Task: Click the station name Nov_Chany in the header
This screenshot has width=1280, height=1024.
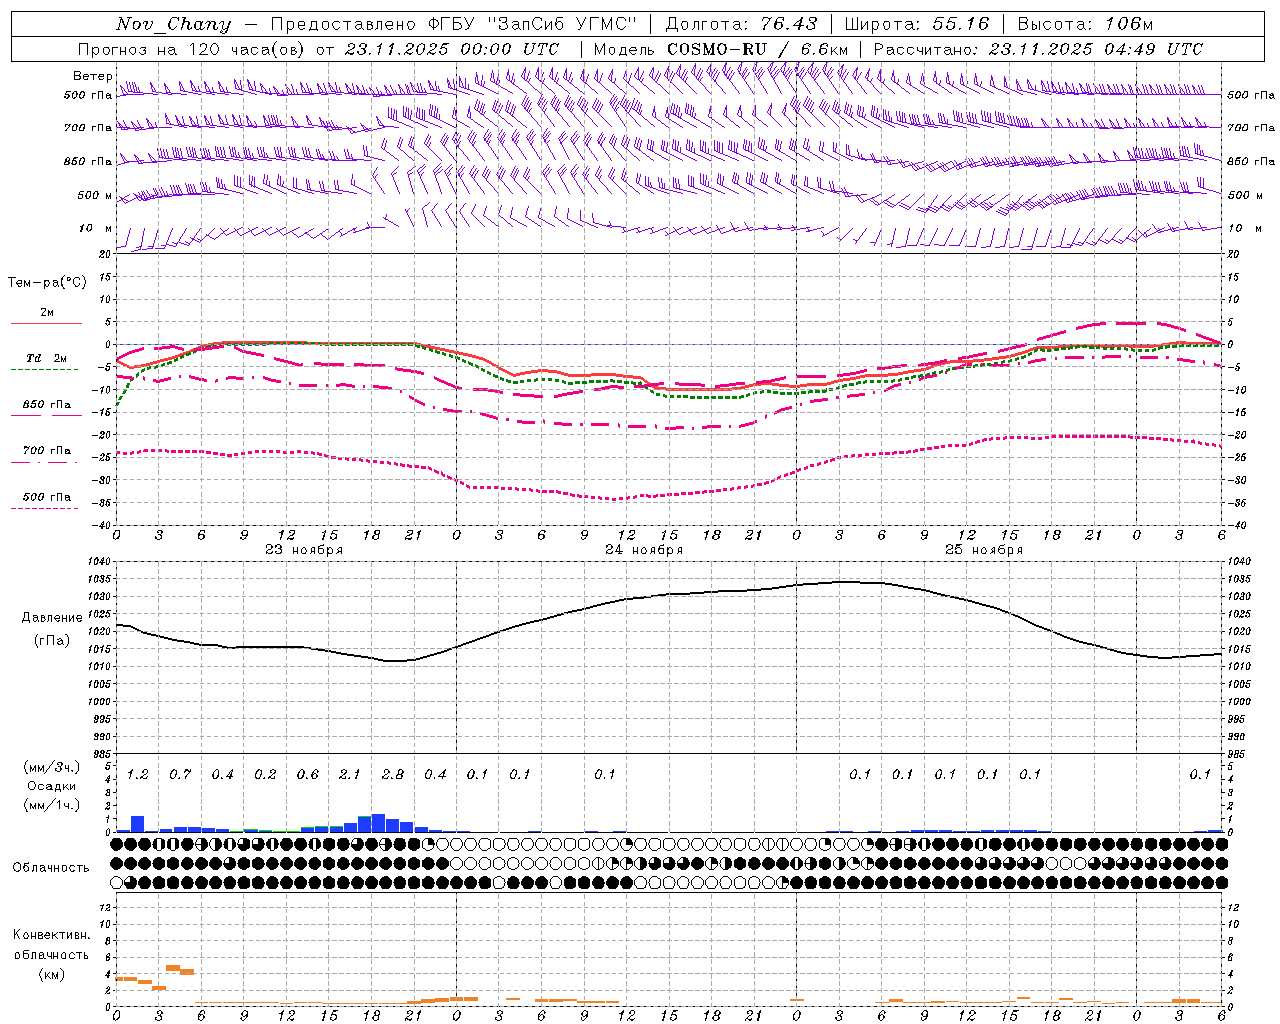Action: click(173, 24)
